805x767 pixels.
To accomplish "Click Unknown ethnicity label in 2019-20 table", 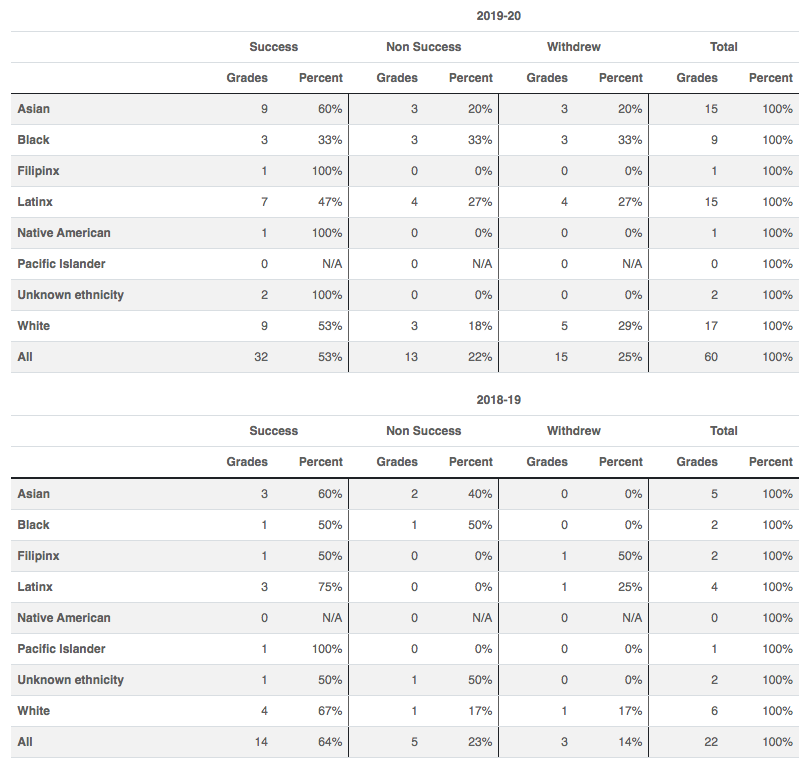I will pyautogui.click(x=71, y=295).
